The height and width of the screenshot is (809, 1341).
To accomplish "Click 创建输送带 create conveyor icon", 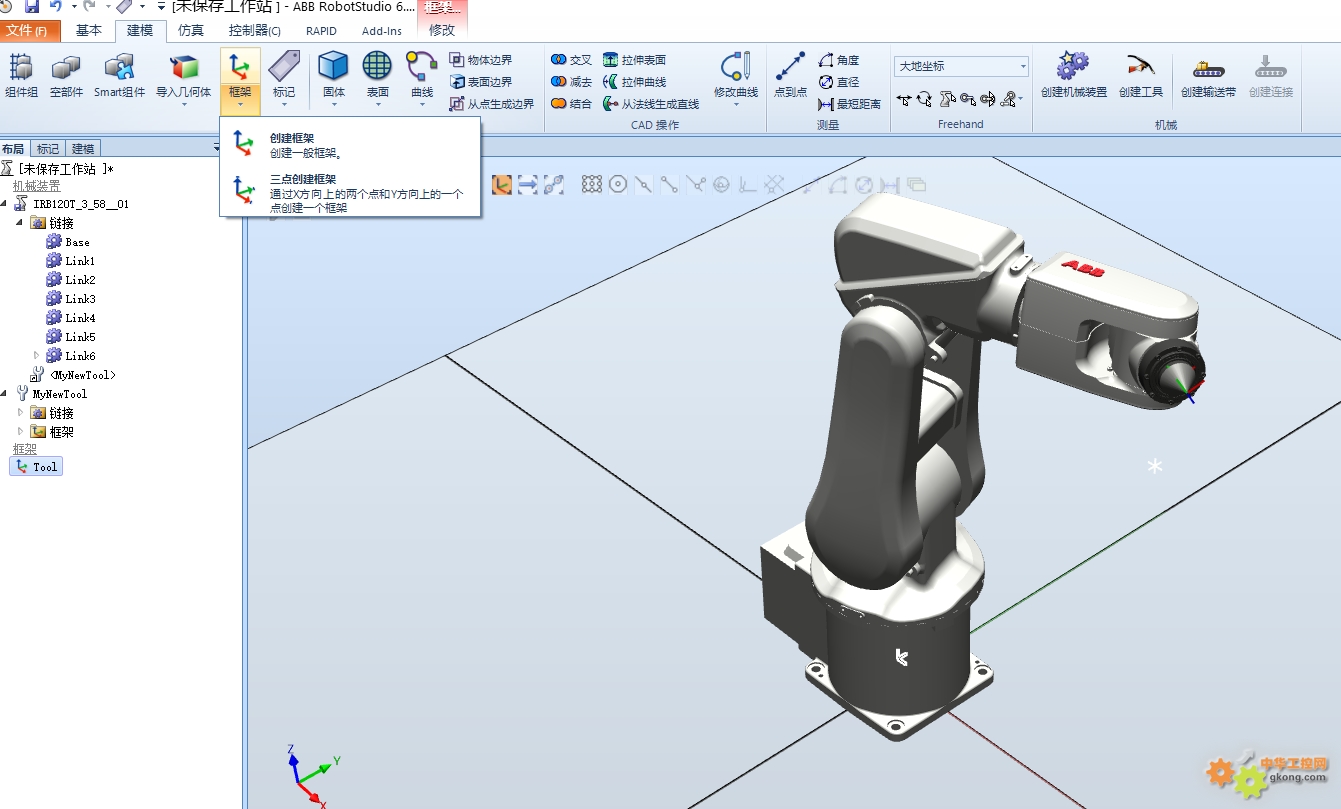I will click(1208, 68).
